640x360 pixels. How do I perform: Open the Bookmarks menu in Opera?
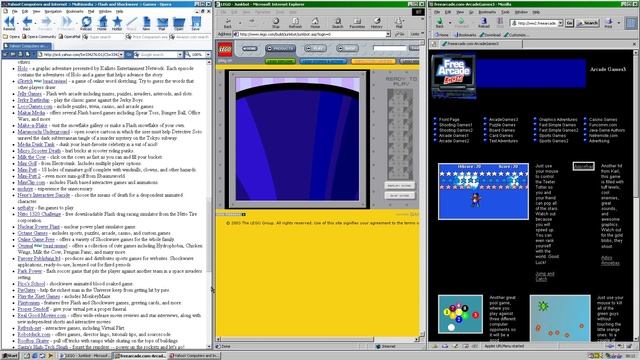[75, 11]
